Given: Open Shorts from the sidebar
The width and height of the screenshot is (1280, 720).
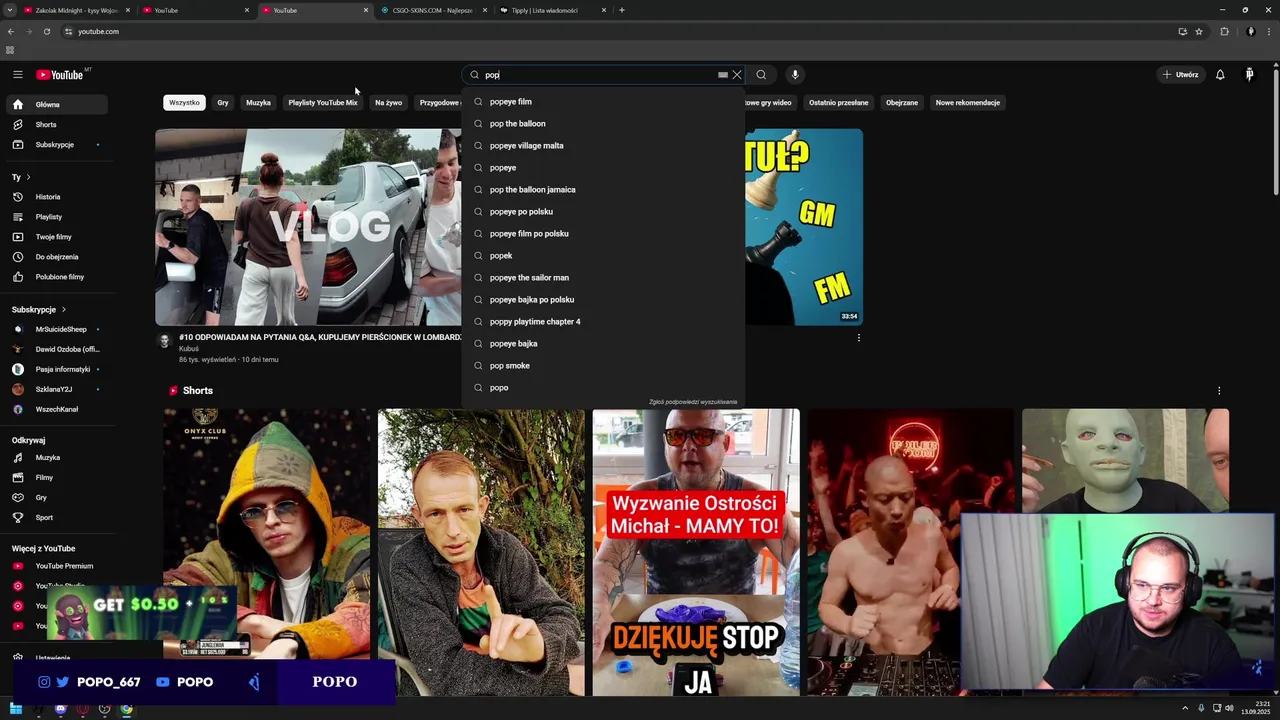Looking at the screenshot, I should coord(57,125).
